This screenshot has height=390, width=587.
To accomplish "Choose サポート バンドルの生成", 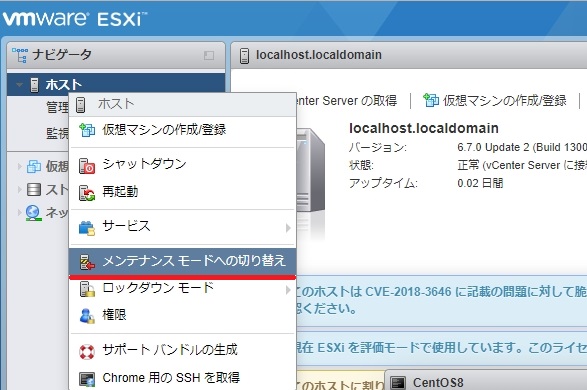I will pos(183,350).
